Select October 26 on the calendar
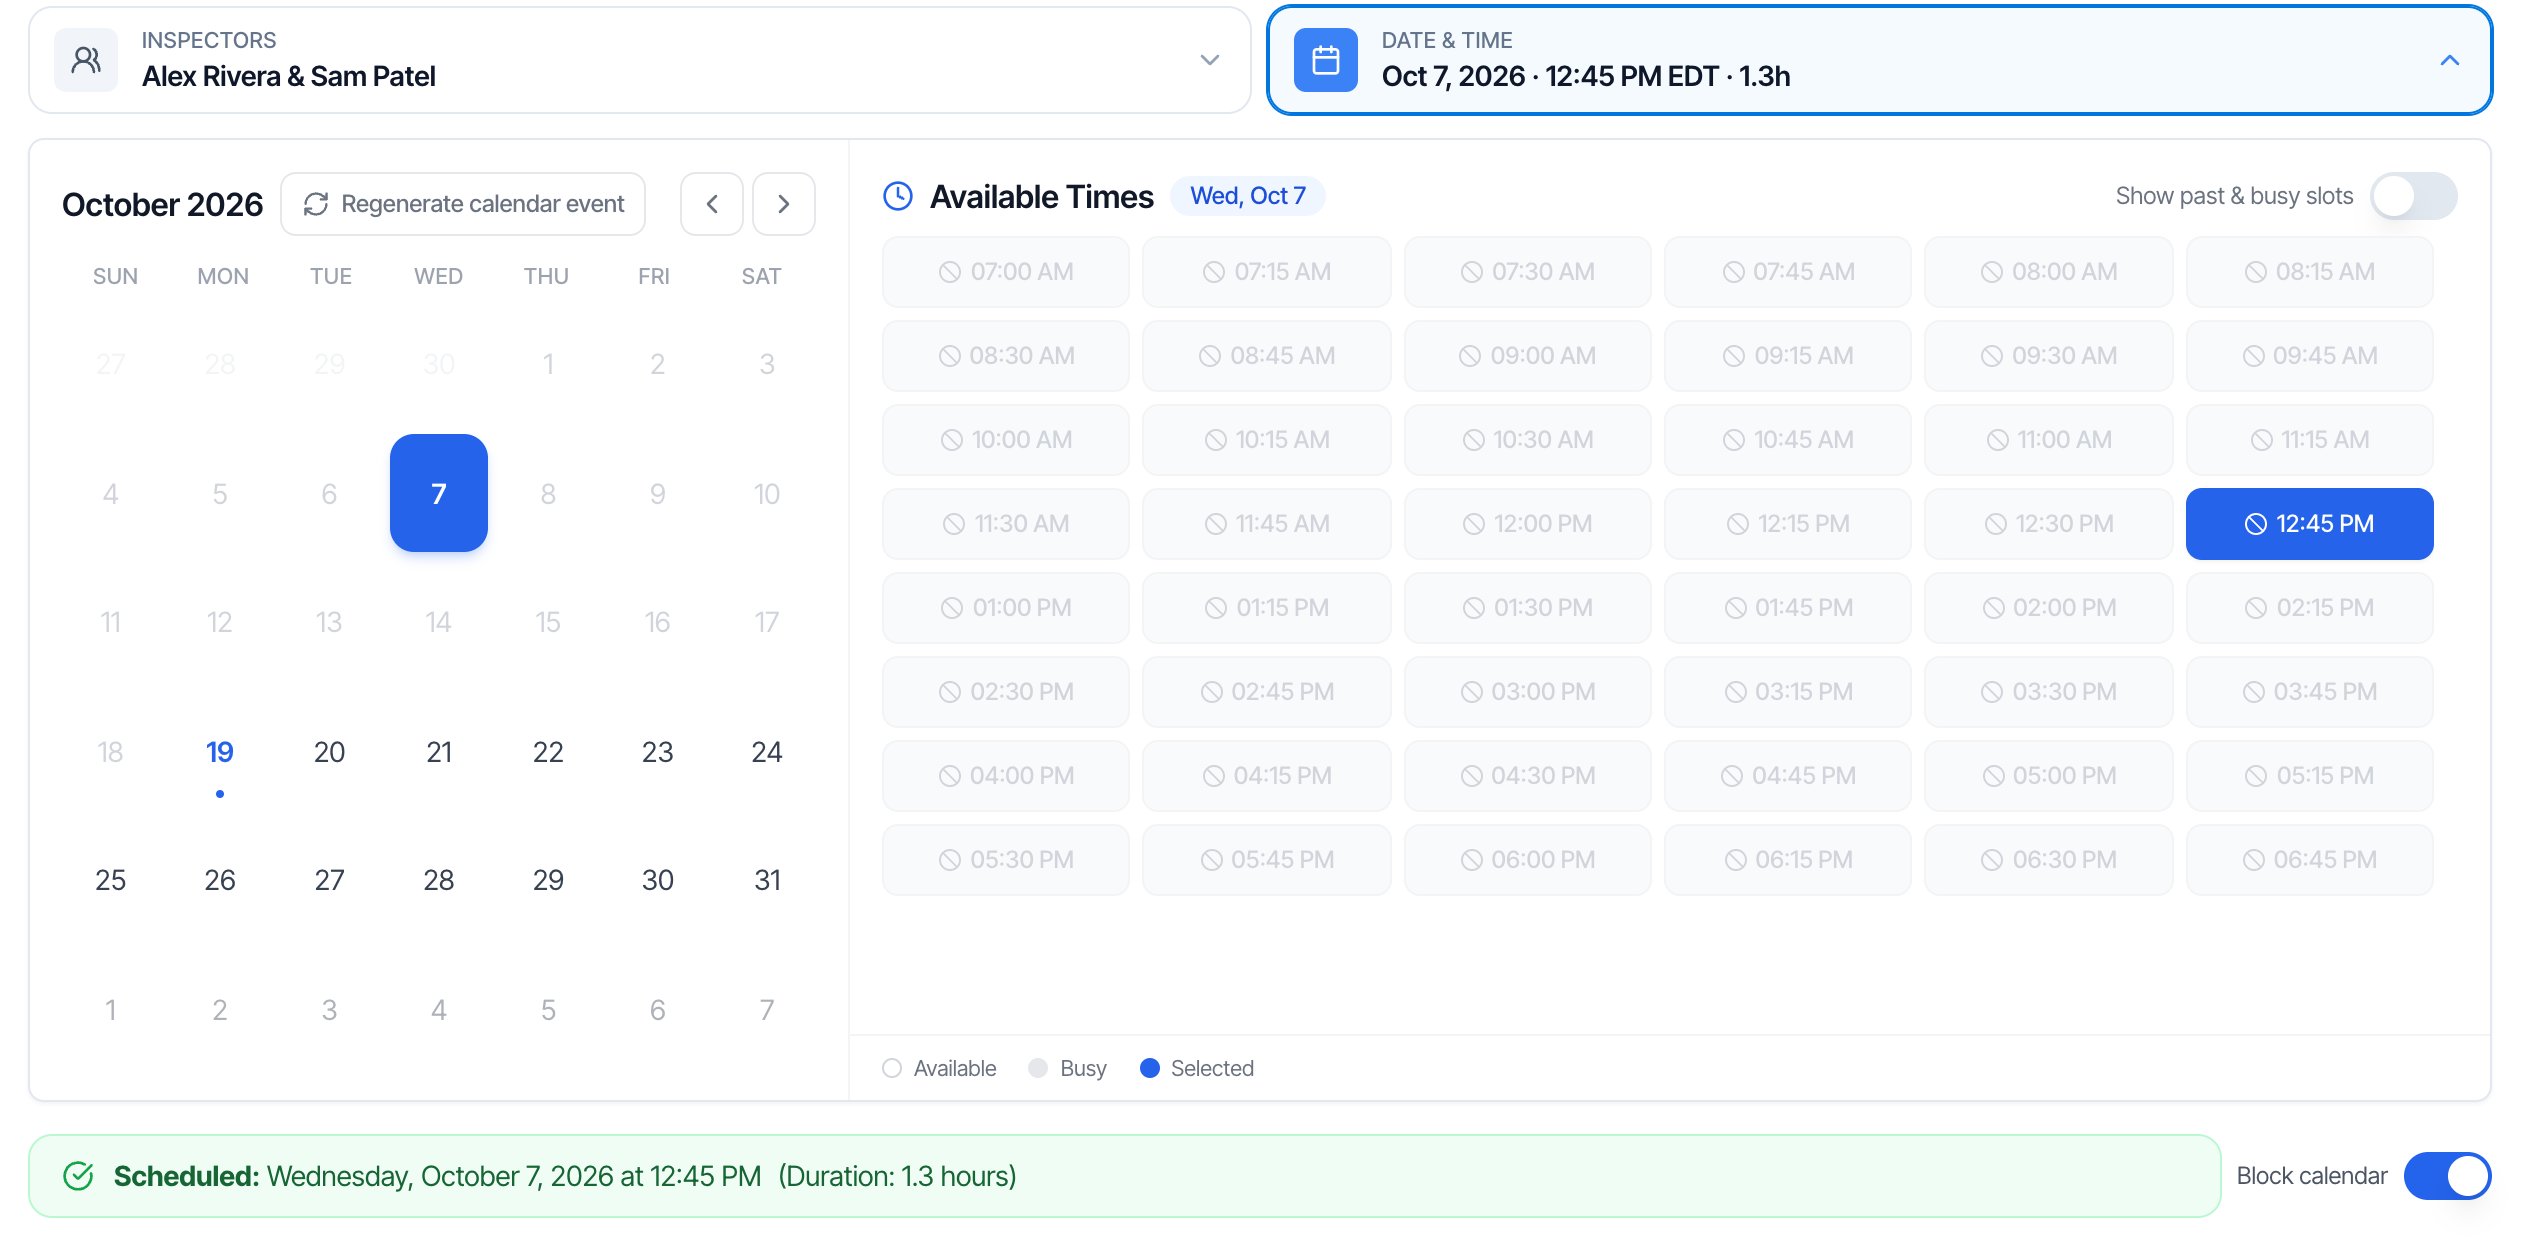Screen dimensions: 2528x1252 (x=220, y=880)
